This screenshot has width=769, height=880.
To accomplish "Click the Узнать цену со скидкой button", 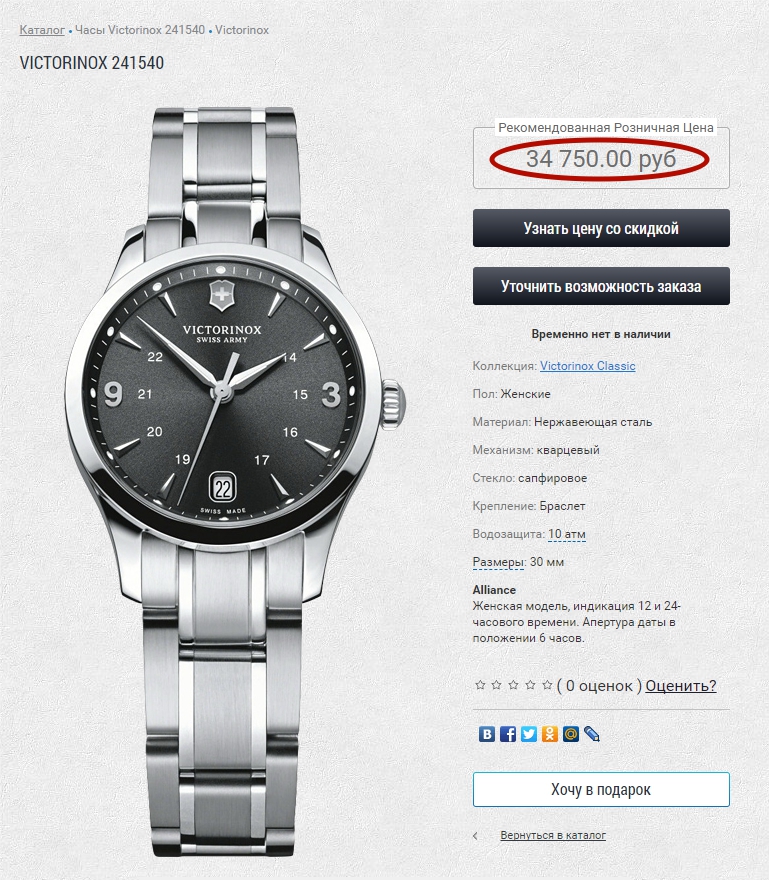I will [x=601, y=228].
